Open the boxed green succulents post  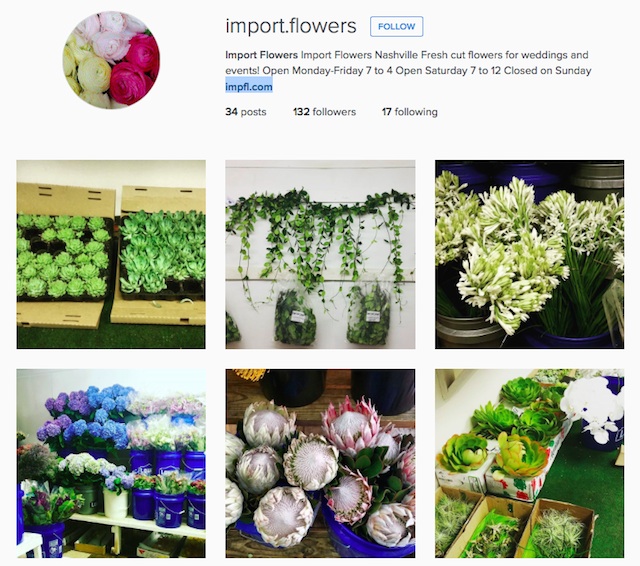pyautogui.click(x=111, y=254)
